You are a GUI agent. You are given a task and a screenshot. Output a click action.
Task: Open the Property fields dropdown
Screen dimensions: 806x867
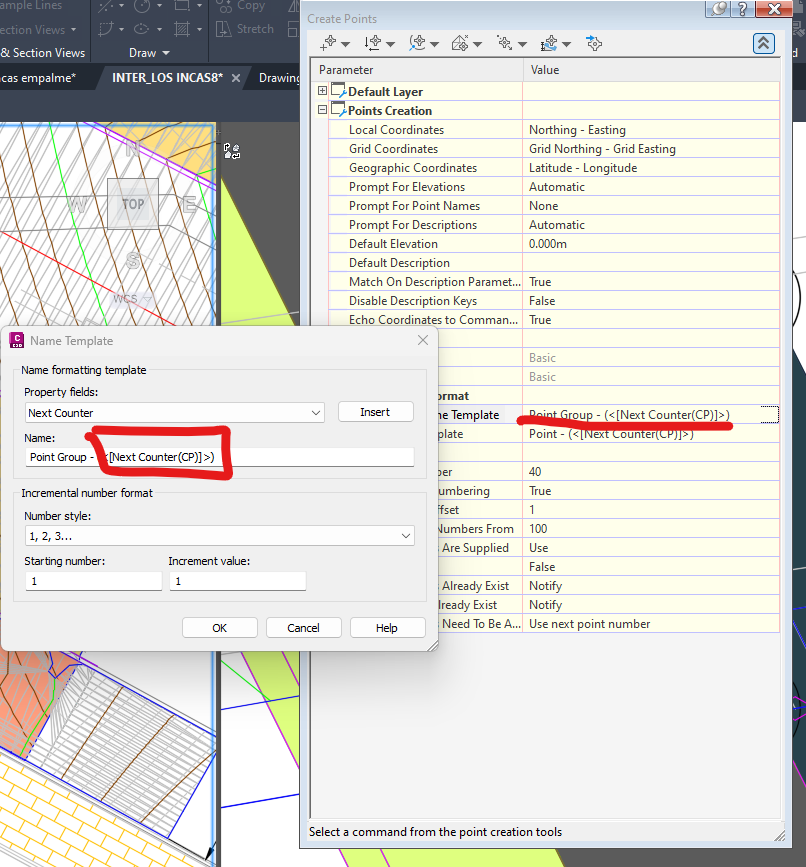[316, 412]
